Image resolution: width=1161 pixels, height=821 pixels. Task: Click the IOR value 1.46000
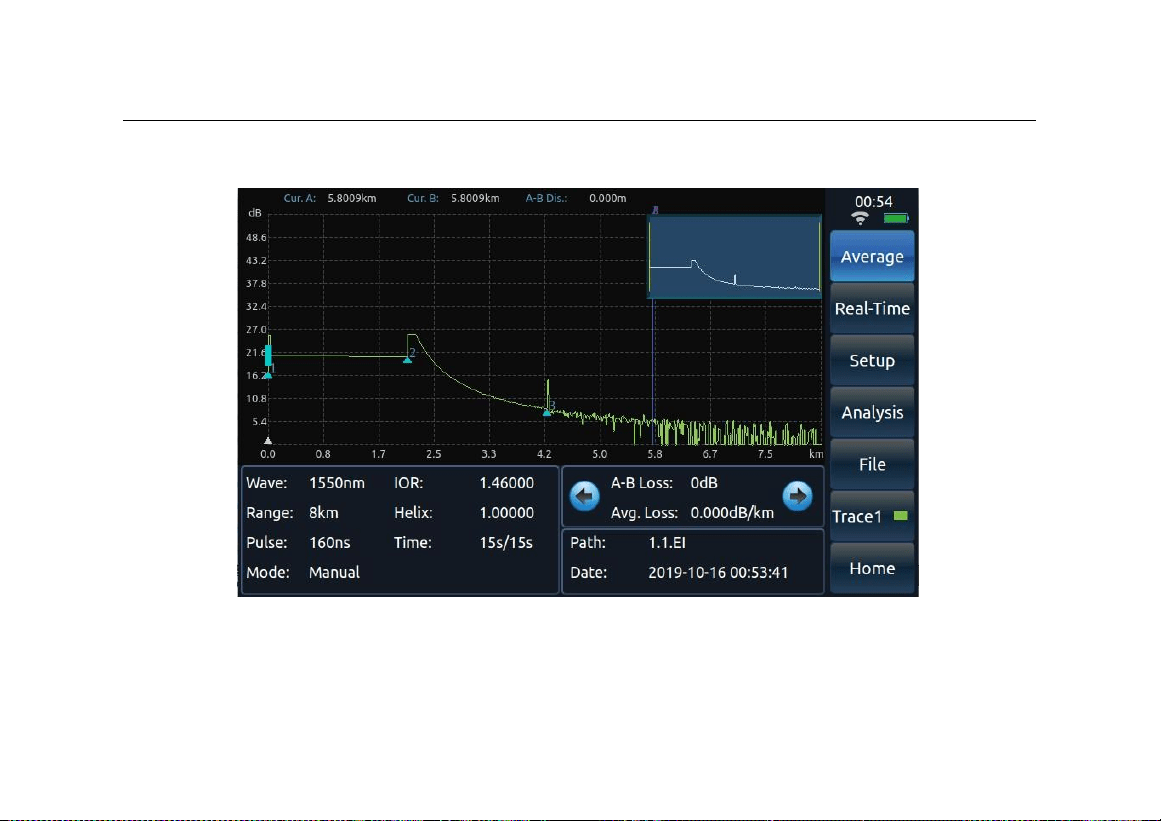click(506, 483)
